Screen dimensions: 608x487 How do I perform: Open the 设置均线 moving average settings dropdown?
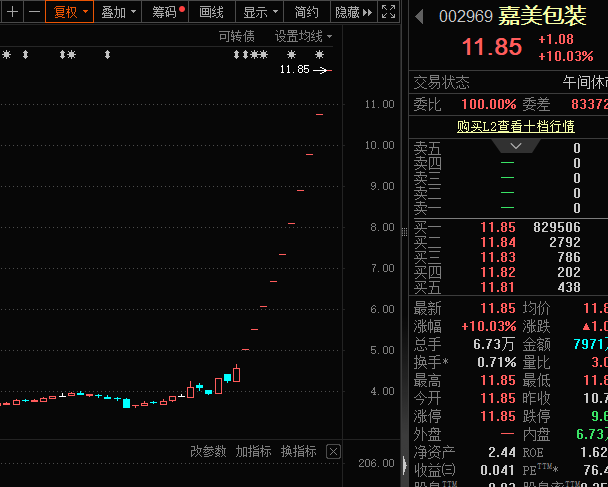(303, 36)
